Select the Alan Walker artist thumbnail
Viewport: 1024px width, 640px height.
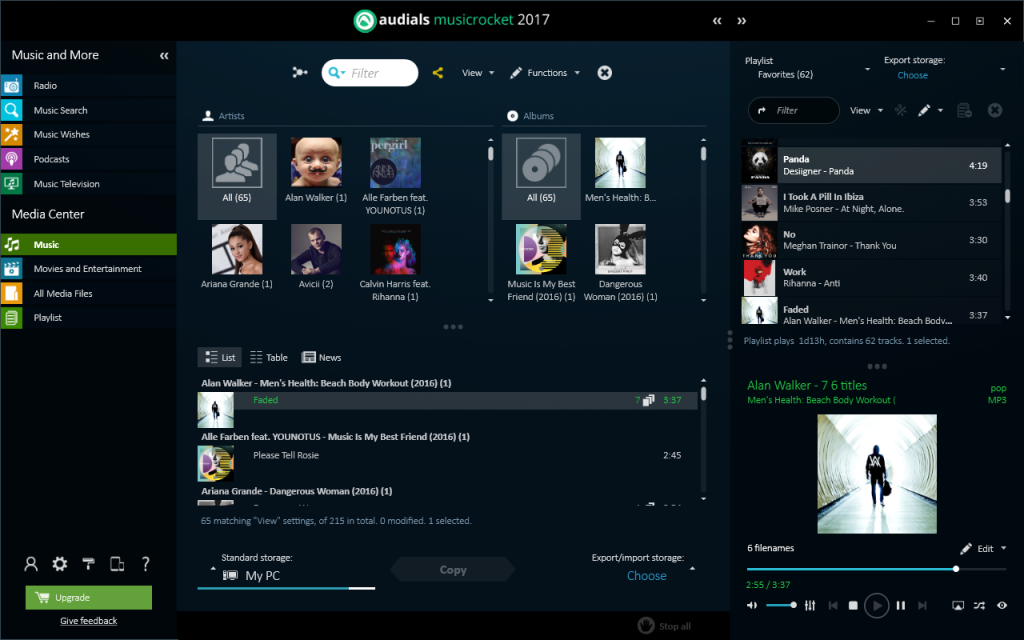pos(315,161)
